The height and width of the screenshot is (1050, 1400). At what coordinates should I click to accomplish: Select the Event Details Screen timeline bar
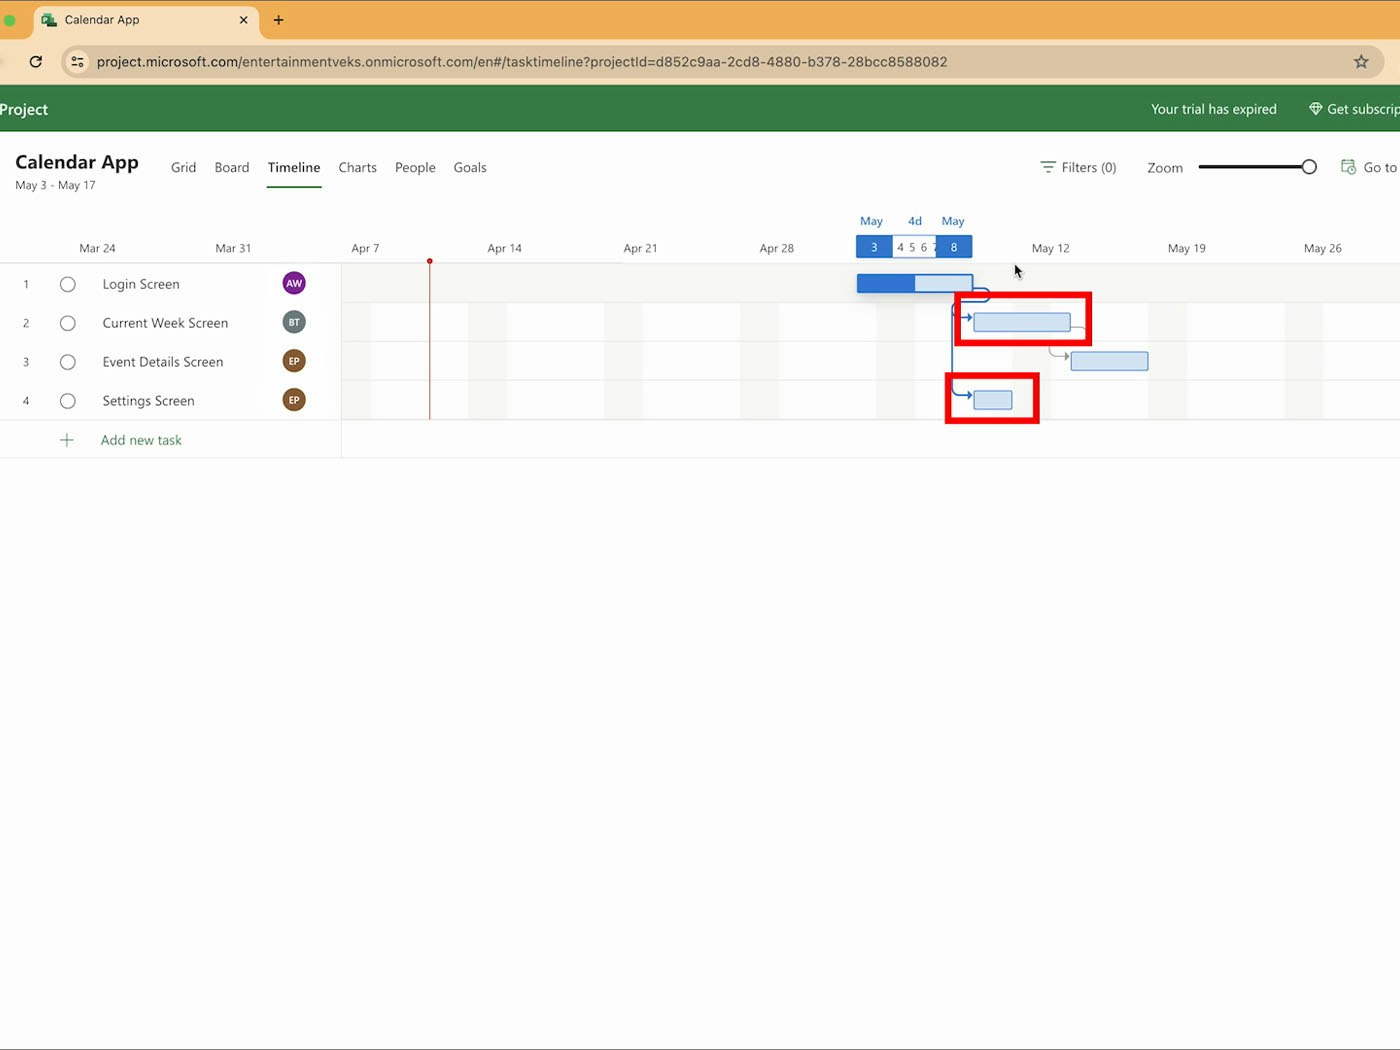click(1109, 361)
